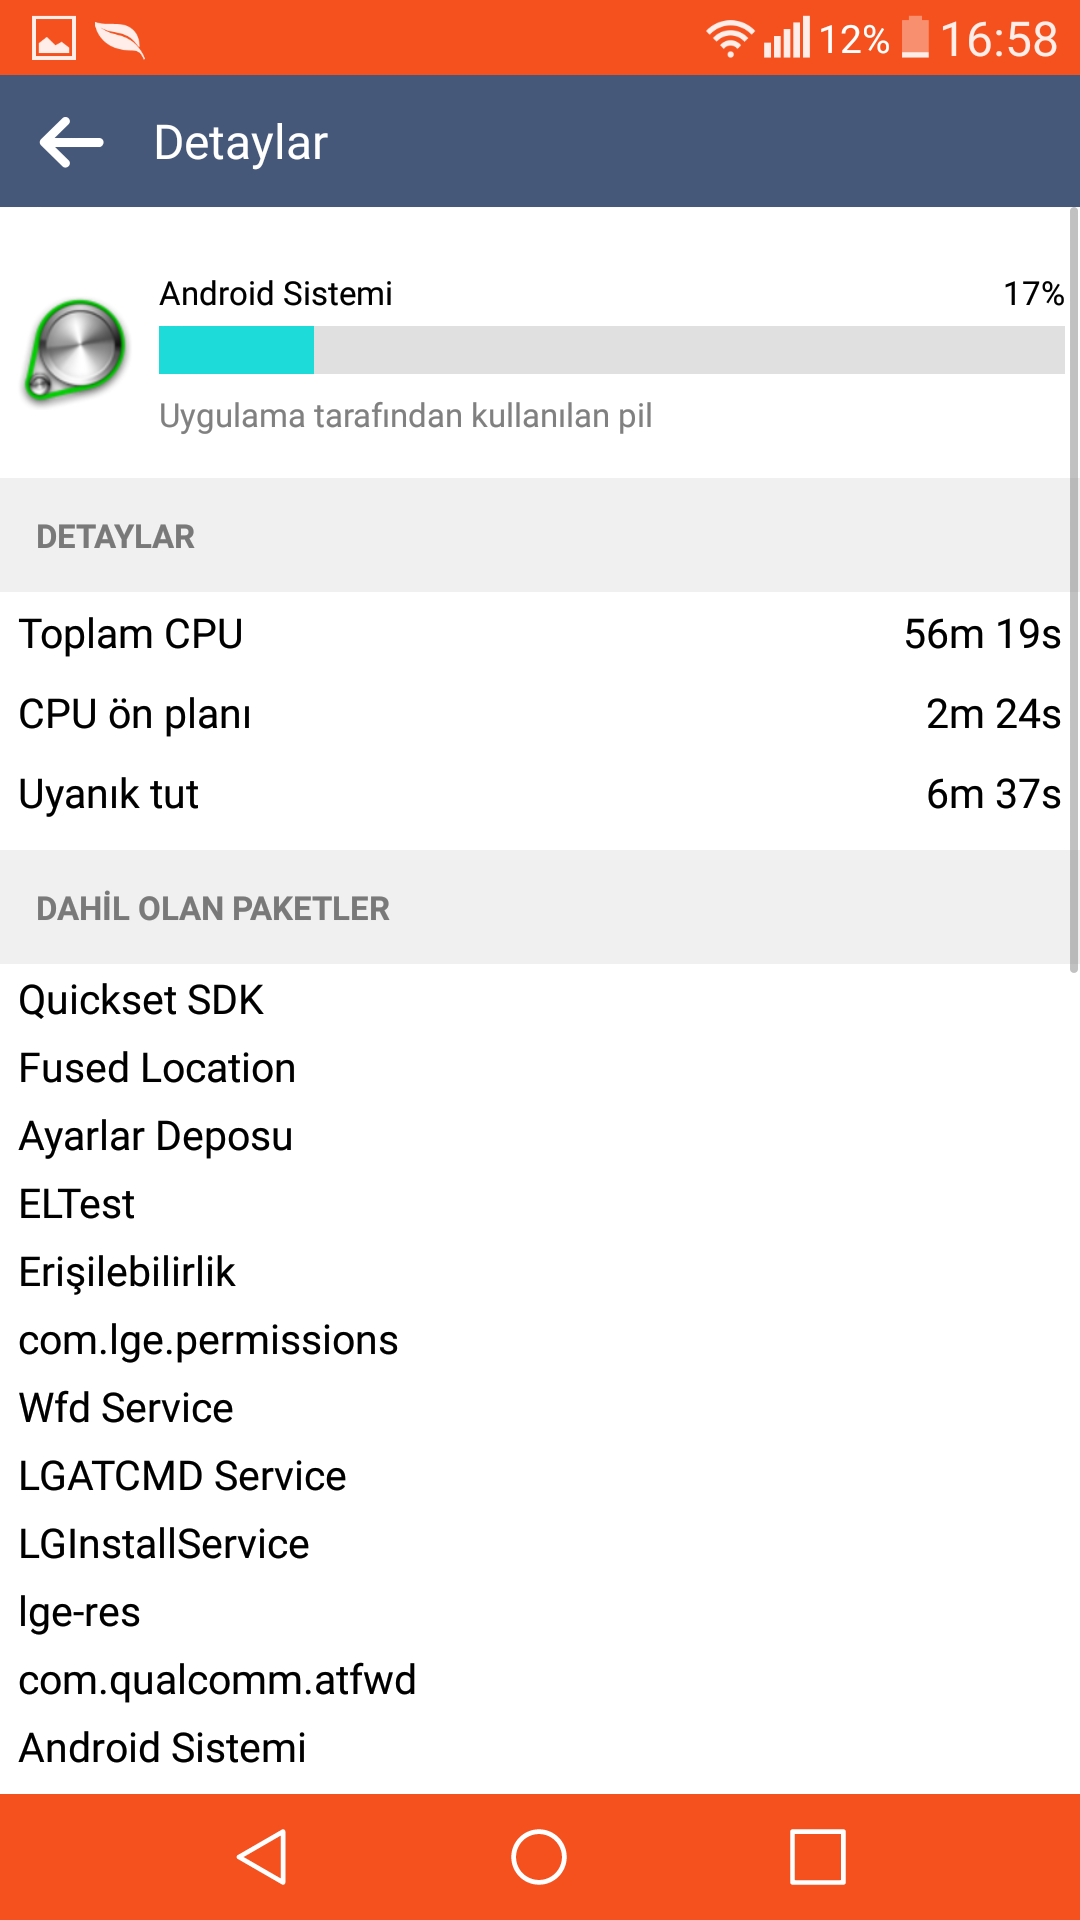Tap Fused Location package entry
1080x1920 pixels.
(157, 1068)
